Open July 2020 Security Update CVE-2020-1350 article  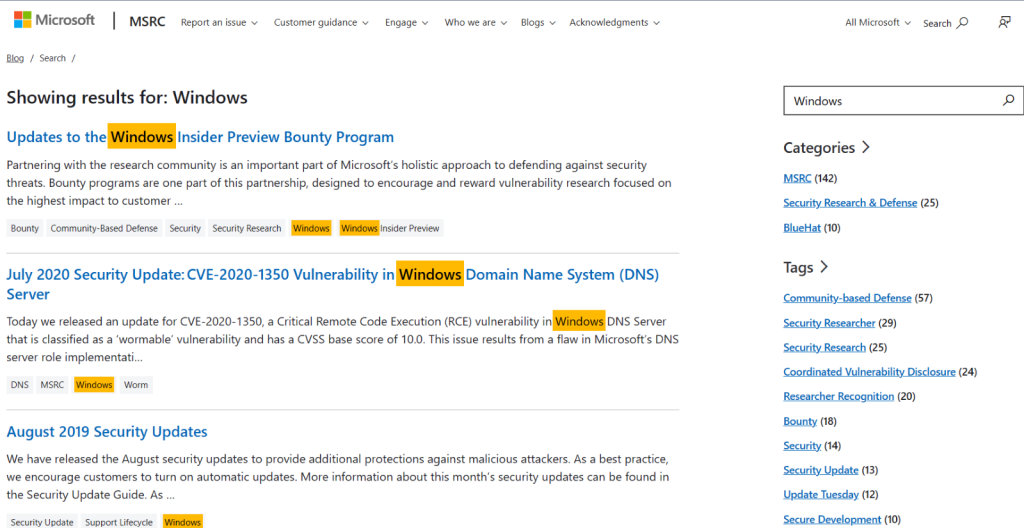point(332,284)
